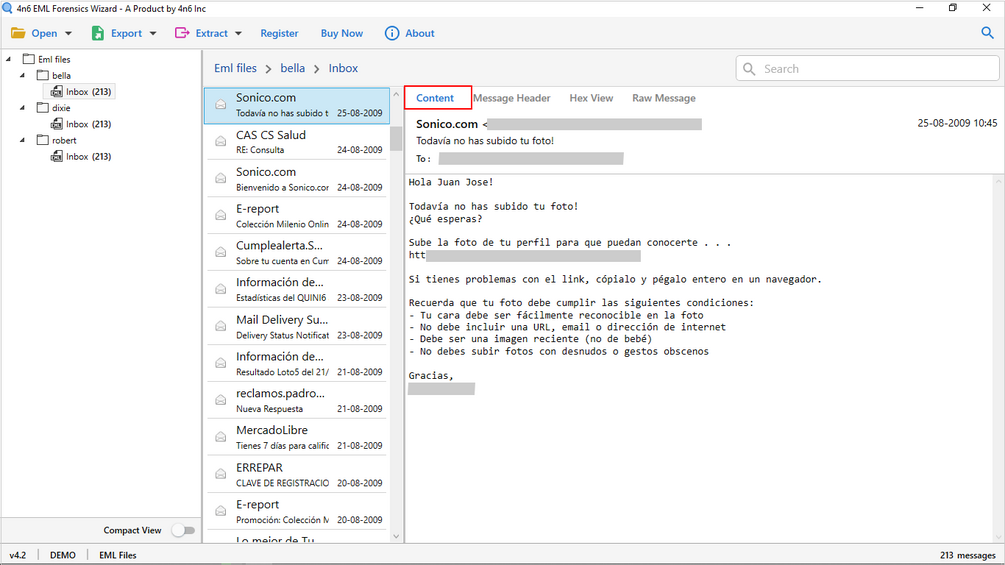This screenshot has height=565, width=1005.
Task: Select Información de... 'Estadísticas del QUINI6' email
Action: tap(297, 290)
